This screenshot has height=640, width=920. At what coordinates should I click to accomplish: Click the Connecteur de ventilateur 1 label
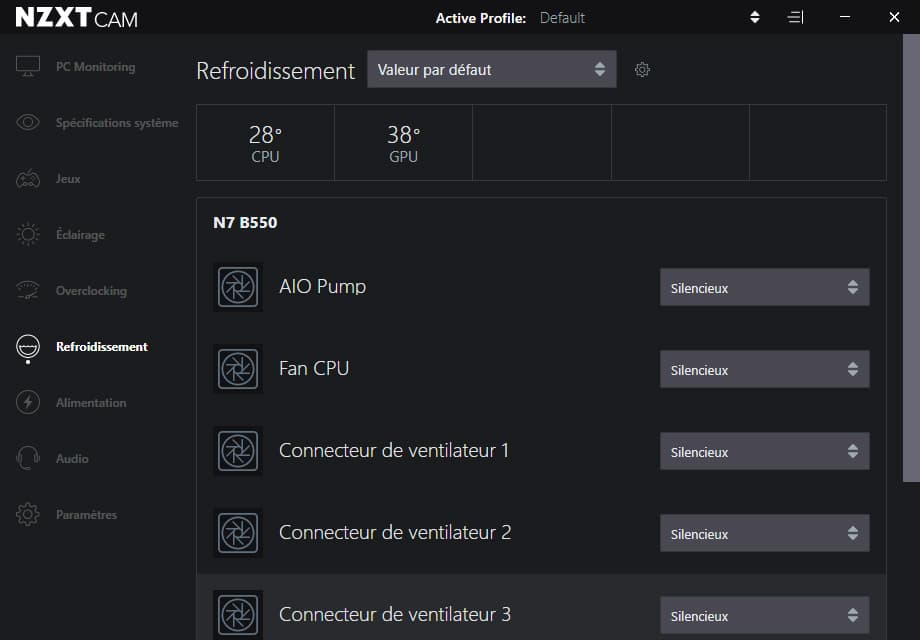pos(394,451)
